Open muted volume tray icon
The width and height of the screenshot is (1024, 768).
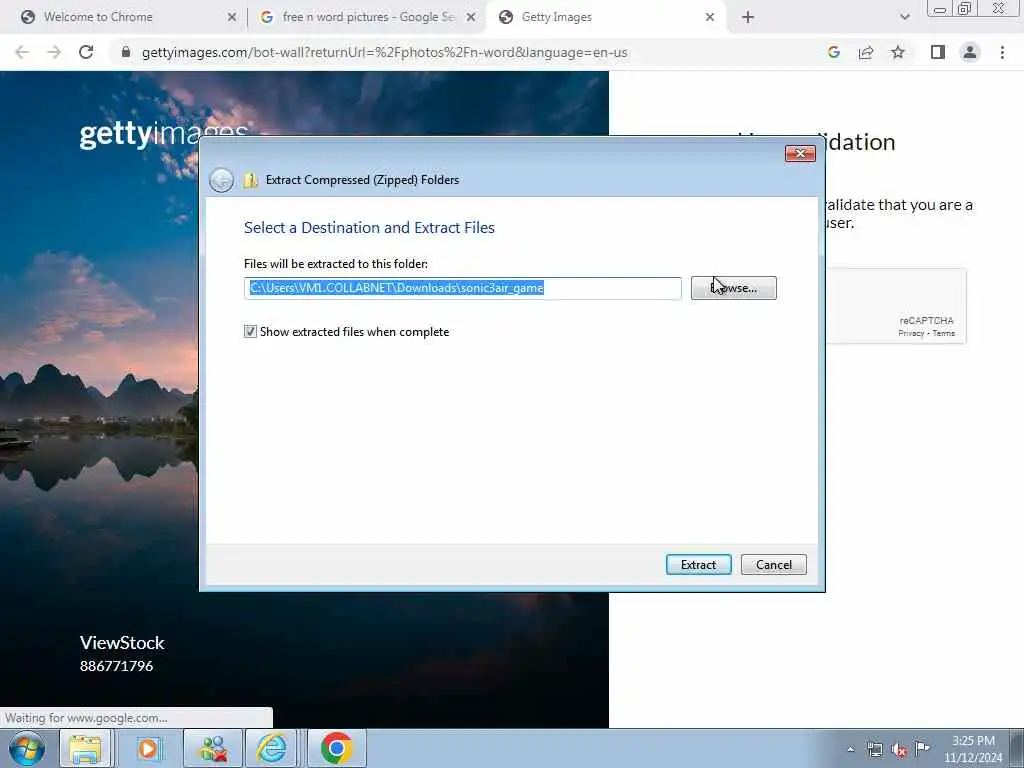tap(899, 750)
